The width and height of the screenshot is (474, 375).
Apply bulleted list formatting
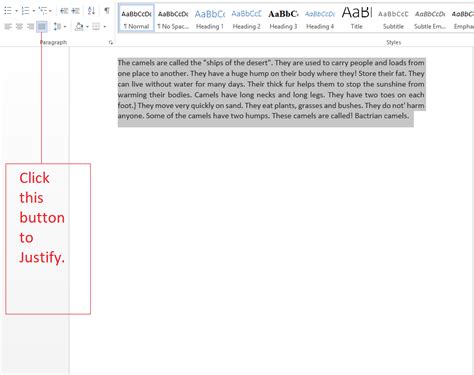pyautogui.click(x=8, y=11)
